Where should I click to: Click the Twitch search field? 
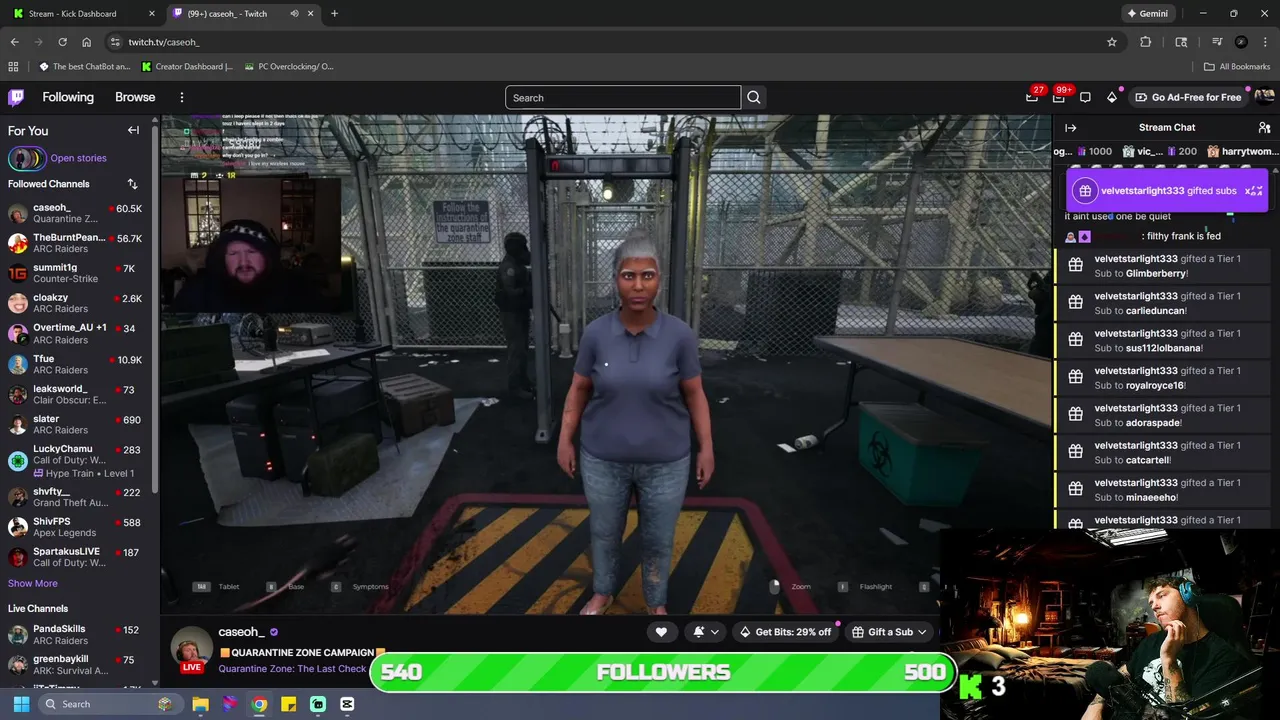[x=623, y=97]
